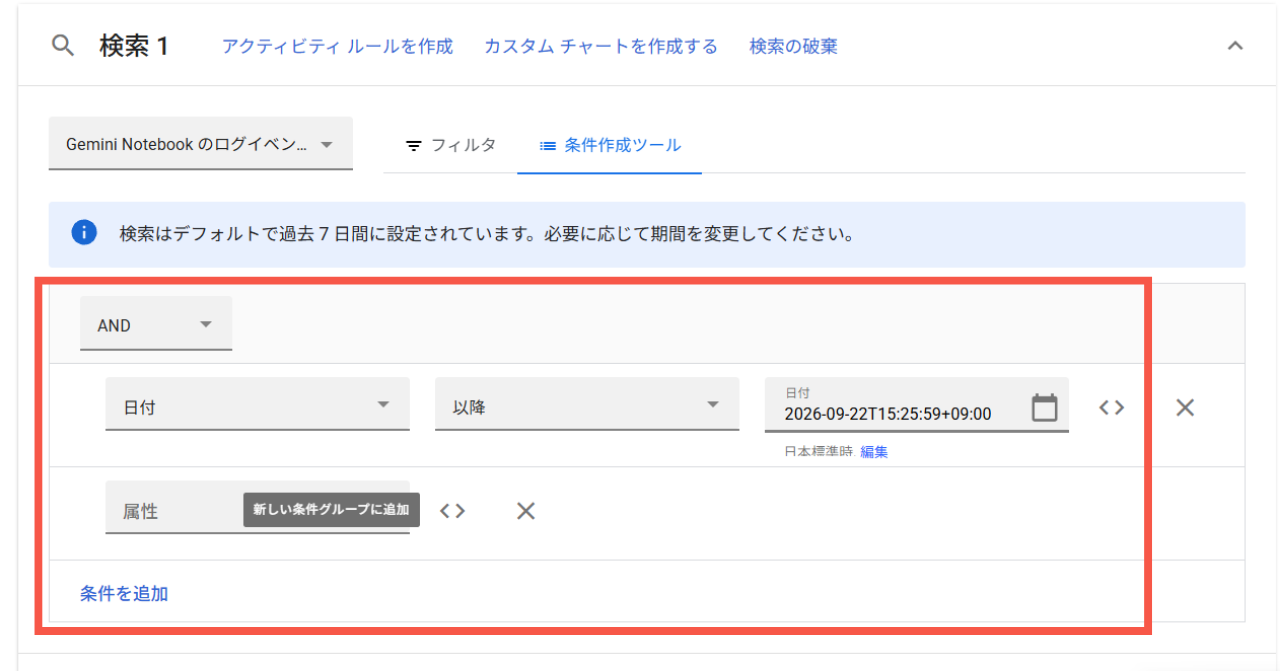Click the 検索 1 heading text
Image resolution: width=1280 pixels, height=672 pixels.
point(134,46)
